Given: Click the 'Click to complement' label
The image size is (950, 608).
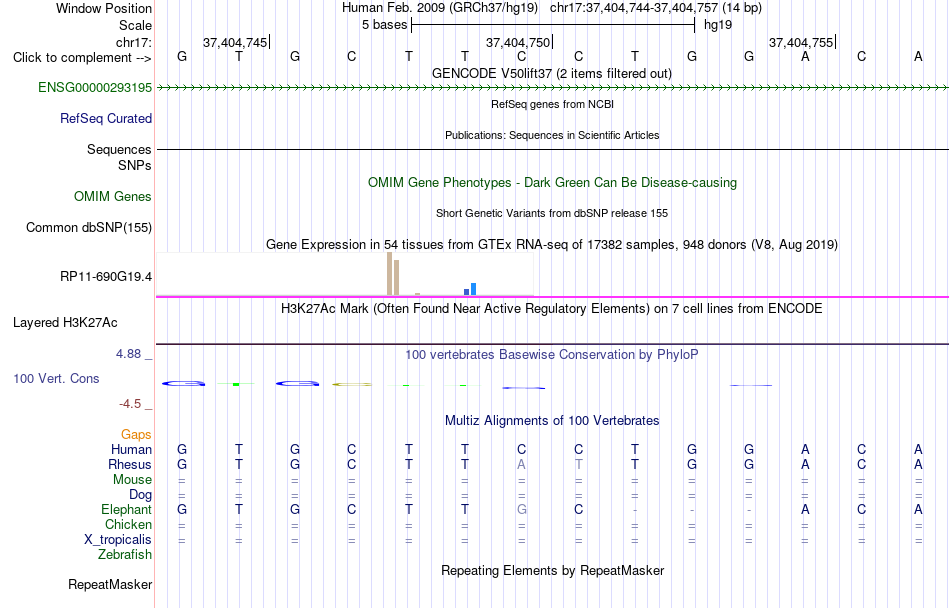Looking at the screenshot, I should click(82, 58).
